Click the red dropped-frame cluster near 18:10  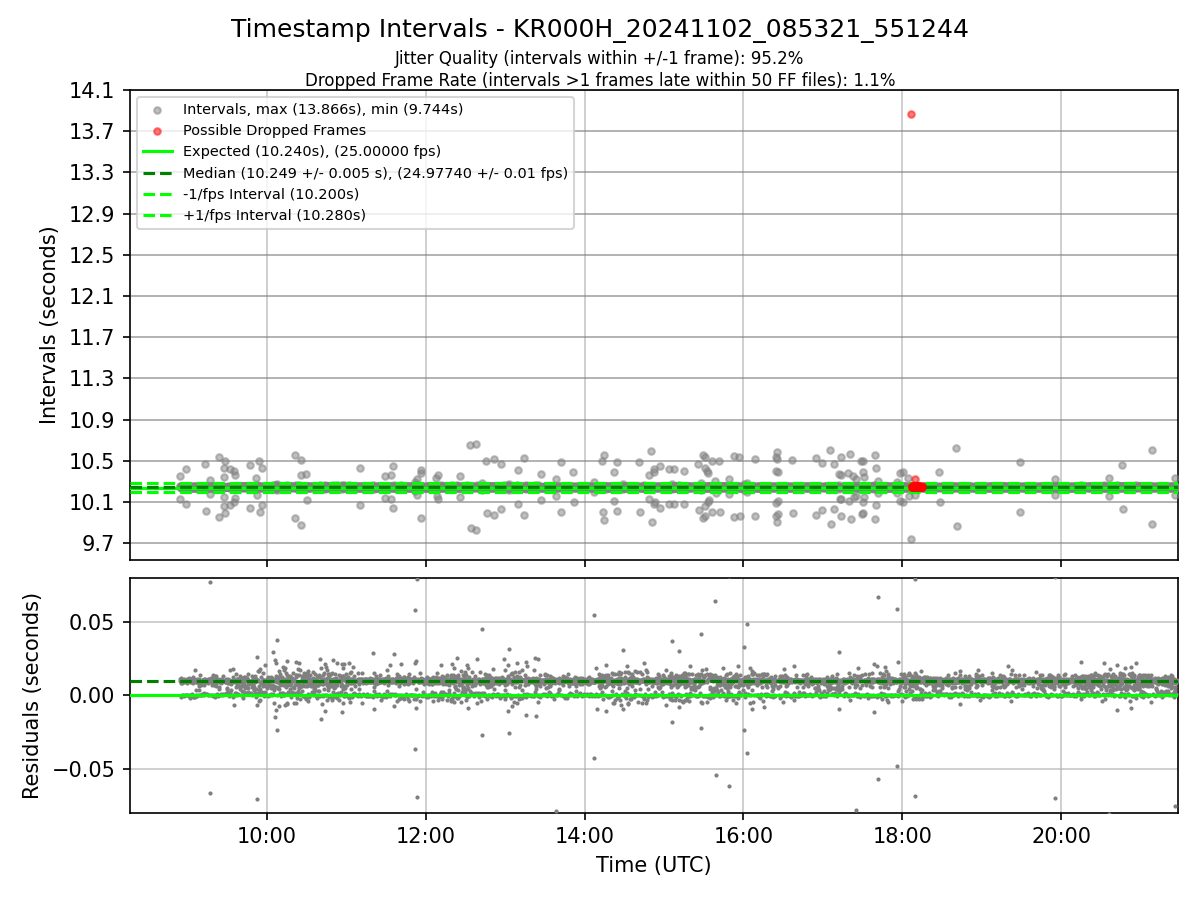pyautogui.click(x=916, y=486)
